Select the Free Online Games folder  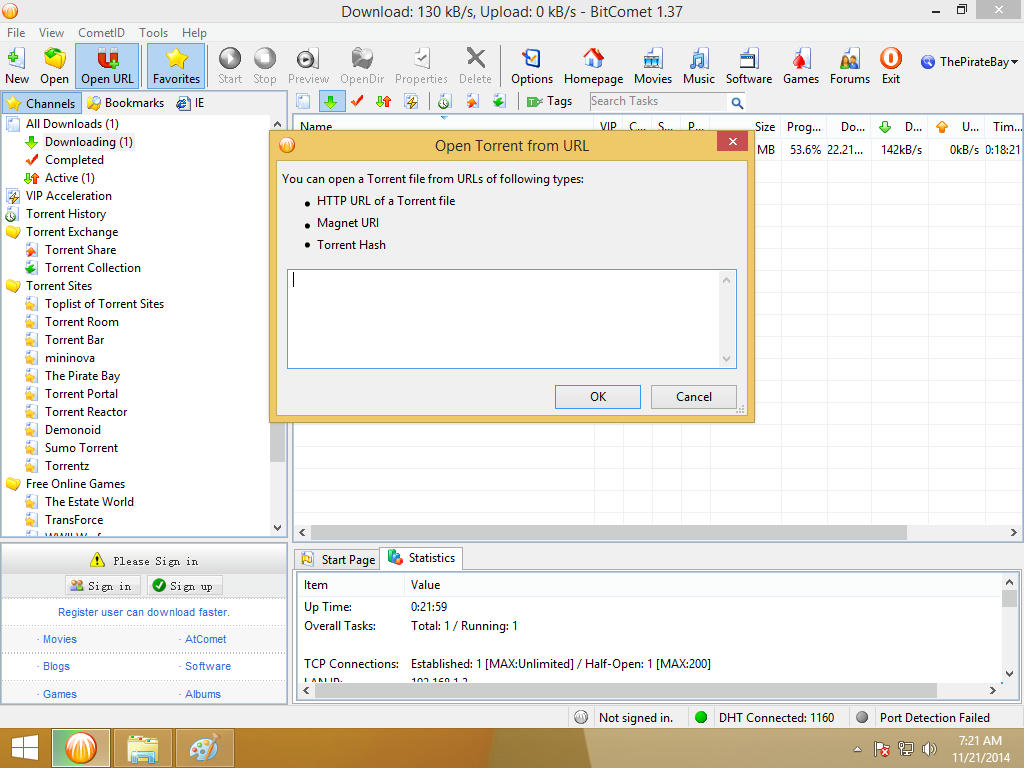point(75,483)
